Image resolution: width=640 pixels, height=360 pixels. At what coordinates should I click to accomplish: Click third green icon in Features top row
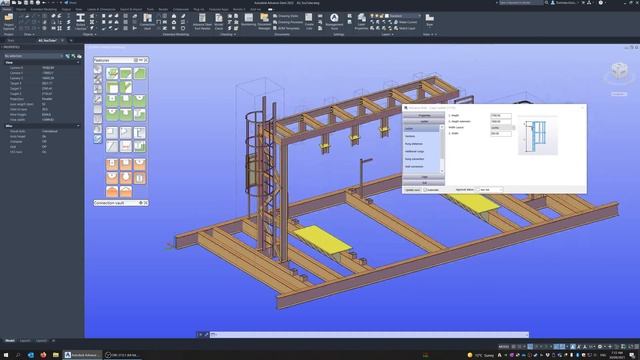pyautogui.click(x=140, y=74)
